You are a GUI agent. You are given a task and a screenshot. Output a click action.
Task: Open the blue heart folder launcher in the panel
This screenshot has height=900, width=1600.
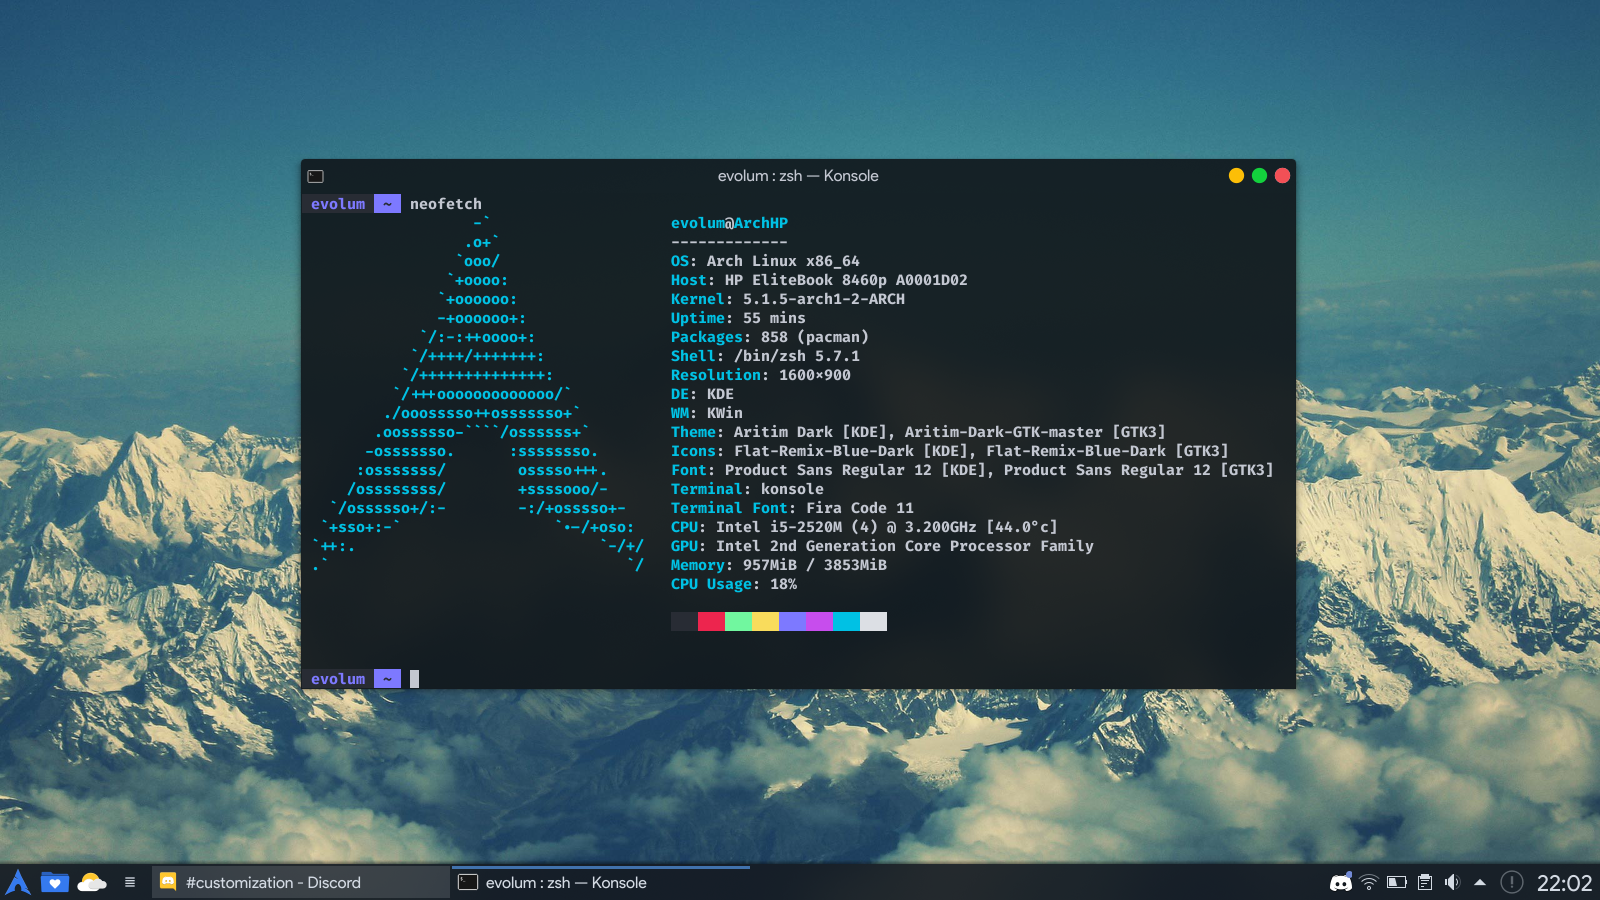pos(55,882)
